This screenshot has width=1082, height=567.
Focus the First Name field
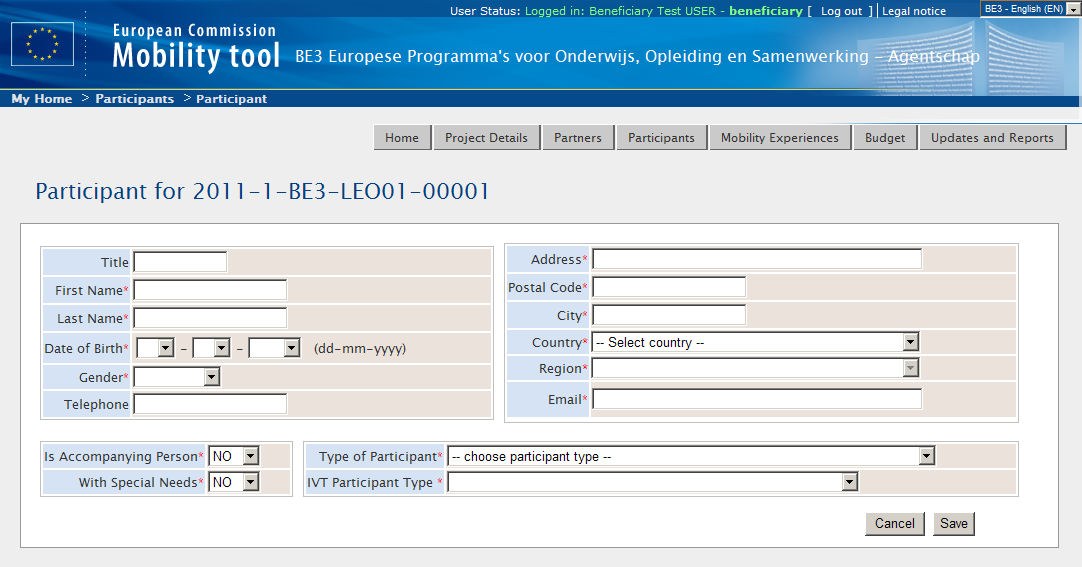(x=210, y=290)
